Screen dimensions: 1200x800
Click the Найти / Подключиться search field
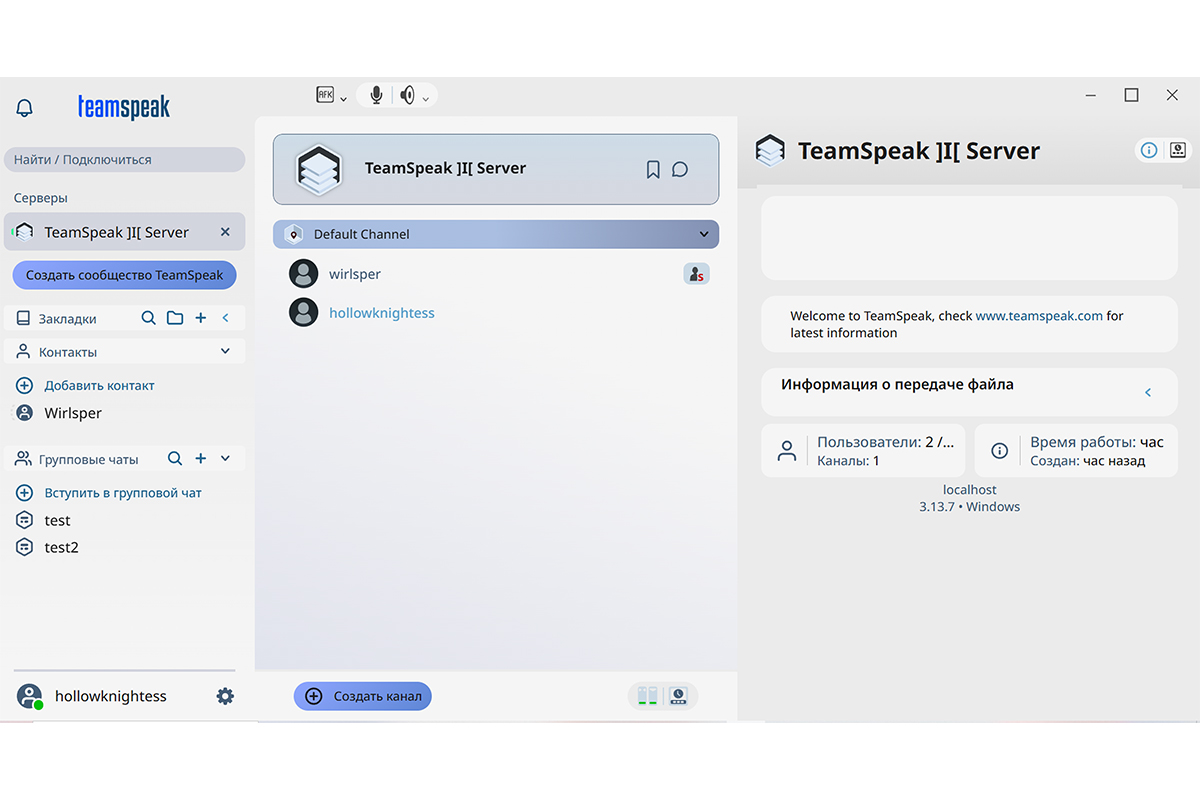pyautogui.click(x=124, y=159)
